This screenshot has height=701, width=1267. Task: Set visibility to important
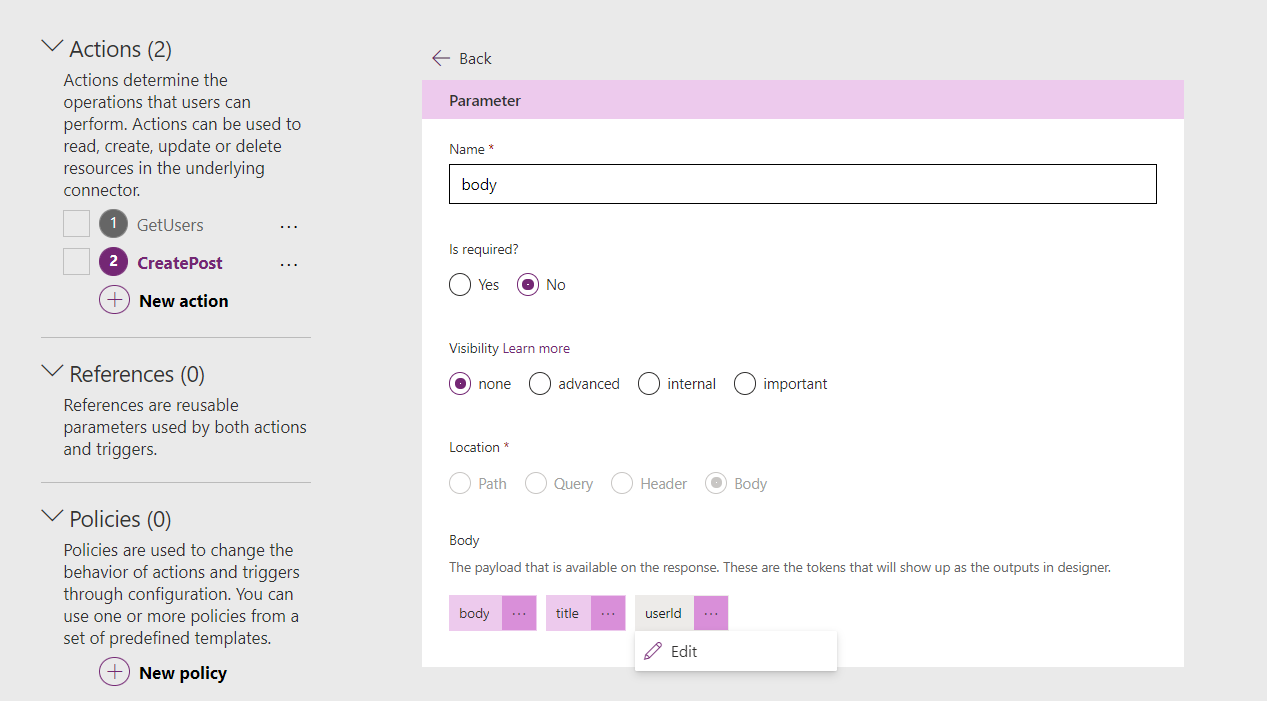(x=745, y=384)
